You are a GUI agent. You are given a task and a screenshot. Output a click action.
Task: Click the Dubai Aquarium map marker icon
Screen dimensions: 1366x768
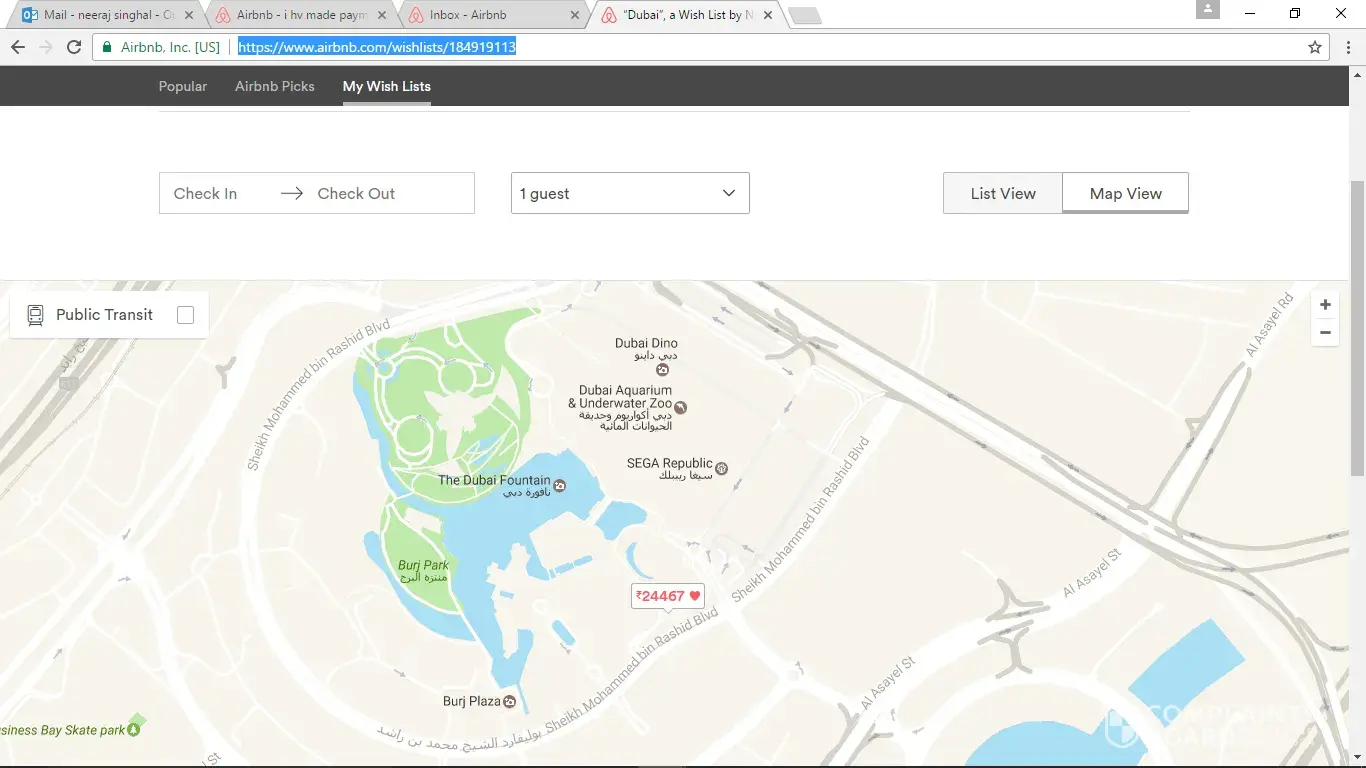point(681,407)
